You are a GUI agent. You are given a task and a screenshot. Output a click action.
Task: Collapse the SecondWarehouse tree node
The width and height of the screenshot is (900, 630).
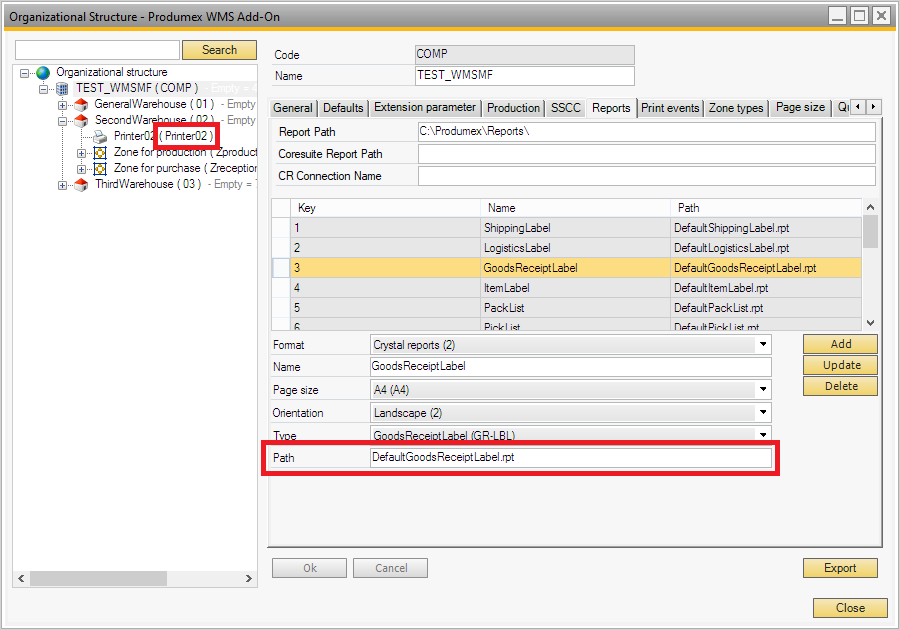pyautogui.click(x=63, y=121)
